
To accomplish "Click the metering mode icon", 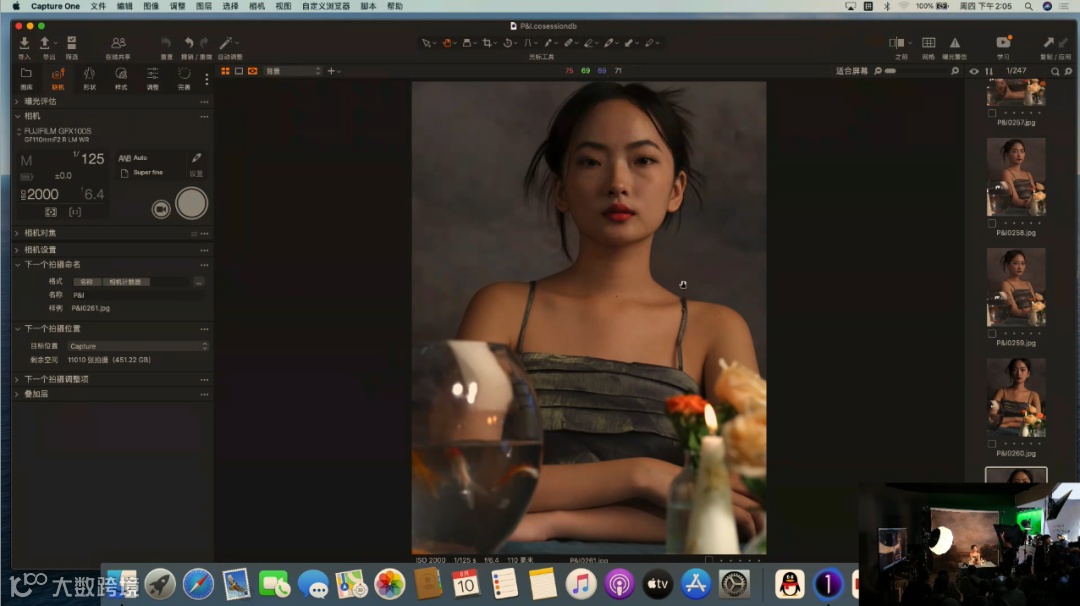I will 51,212.
